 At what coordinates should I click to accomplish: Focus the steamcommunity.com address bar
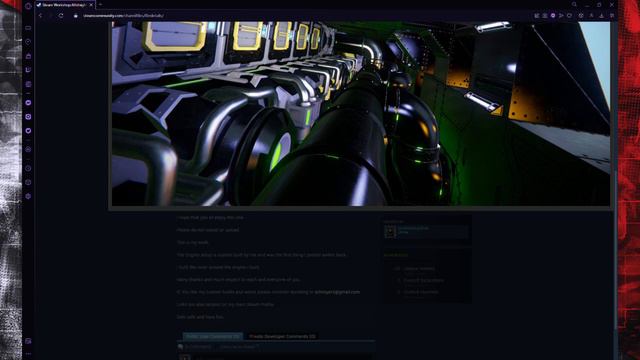pyautogui.click(x=123, y=16)
